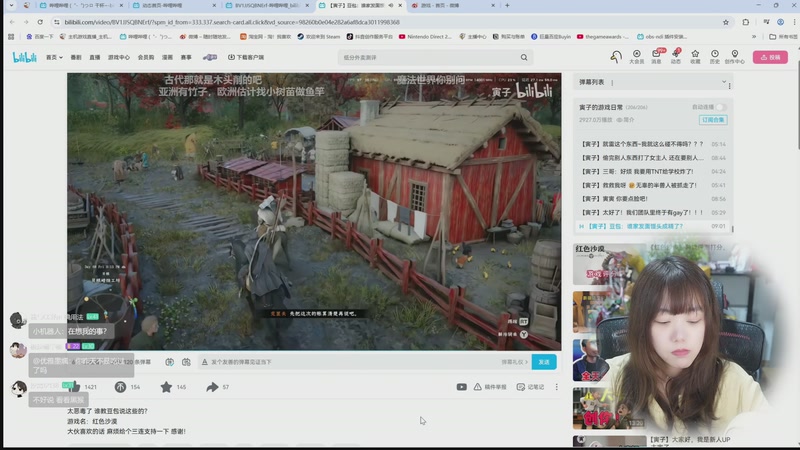Open danmaku list three-dot menu
Viewport: 800px width, 450px height.
click(730, 86)
